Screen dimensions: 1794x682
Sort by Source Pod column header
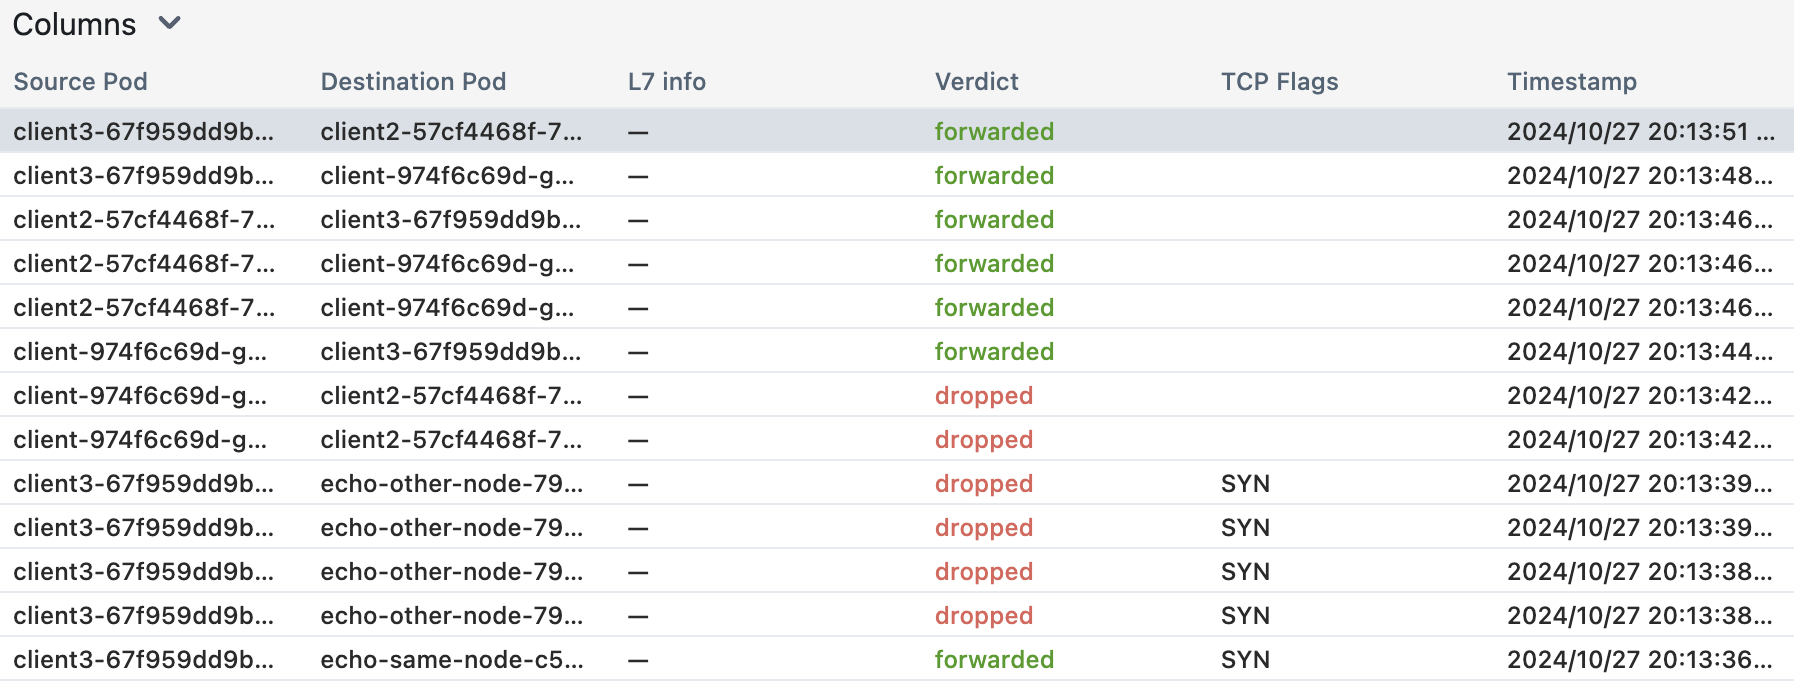click(80, 82)
